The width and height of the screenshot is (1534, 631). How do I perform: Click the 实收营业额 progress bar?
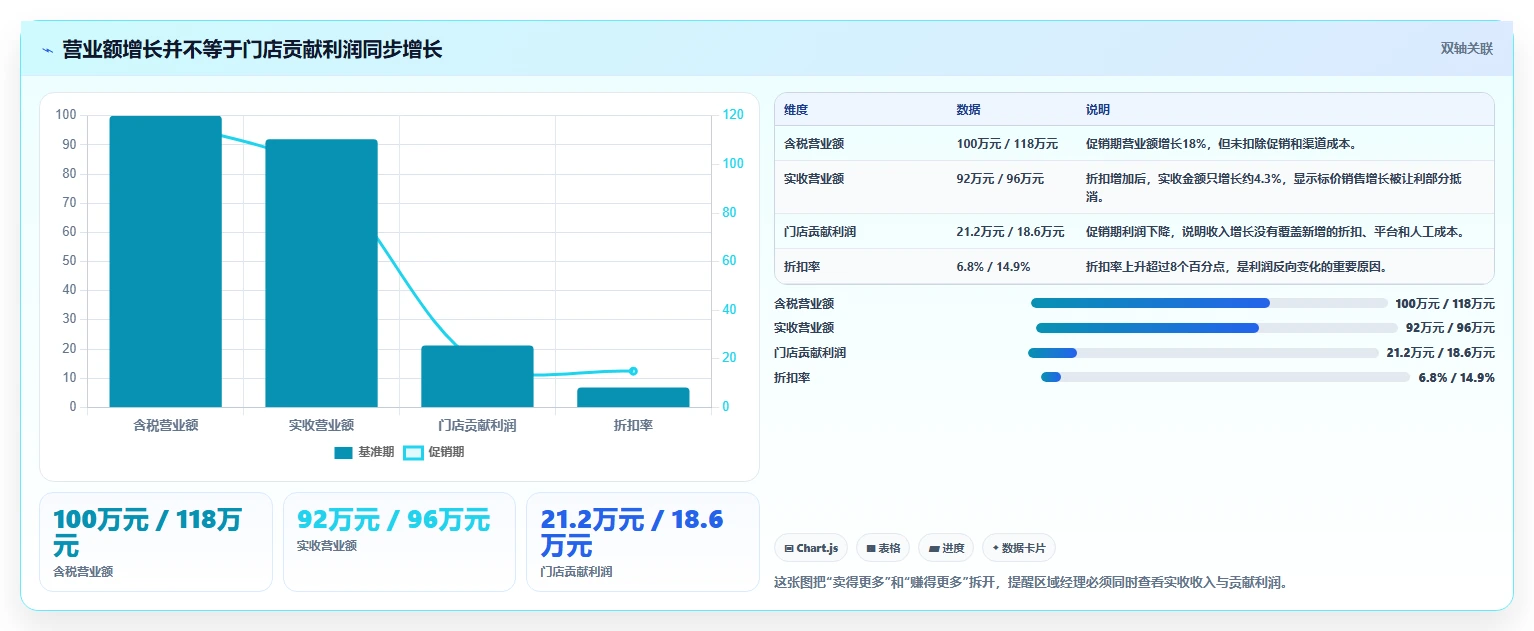1217,328
